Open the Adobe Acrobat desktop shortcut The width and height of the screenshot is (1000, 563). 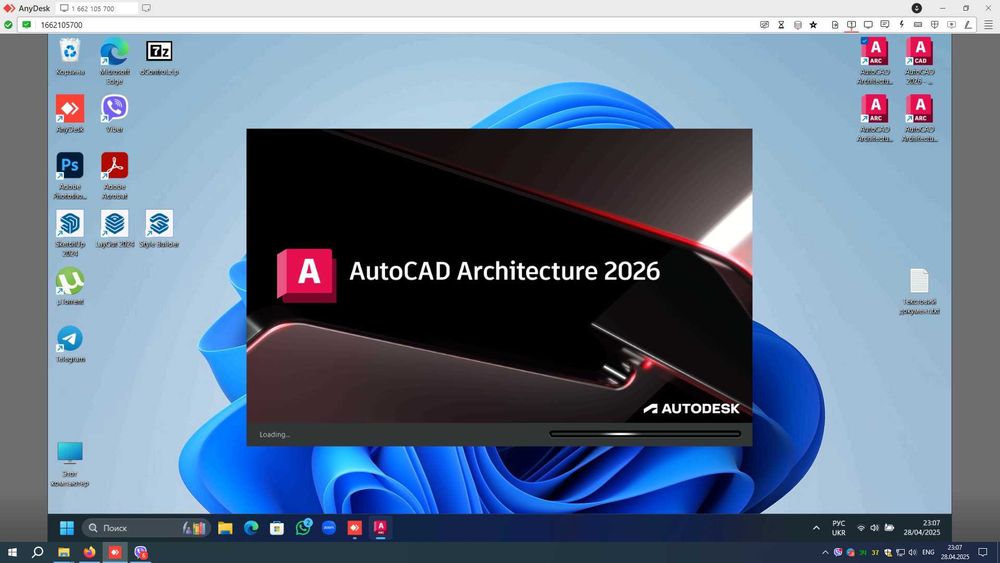(x=114, y=176)
